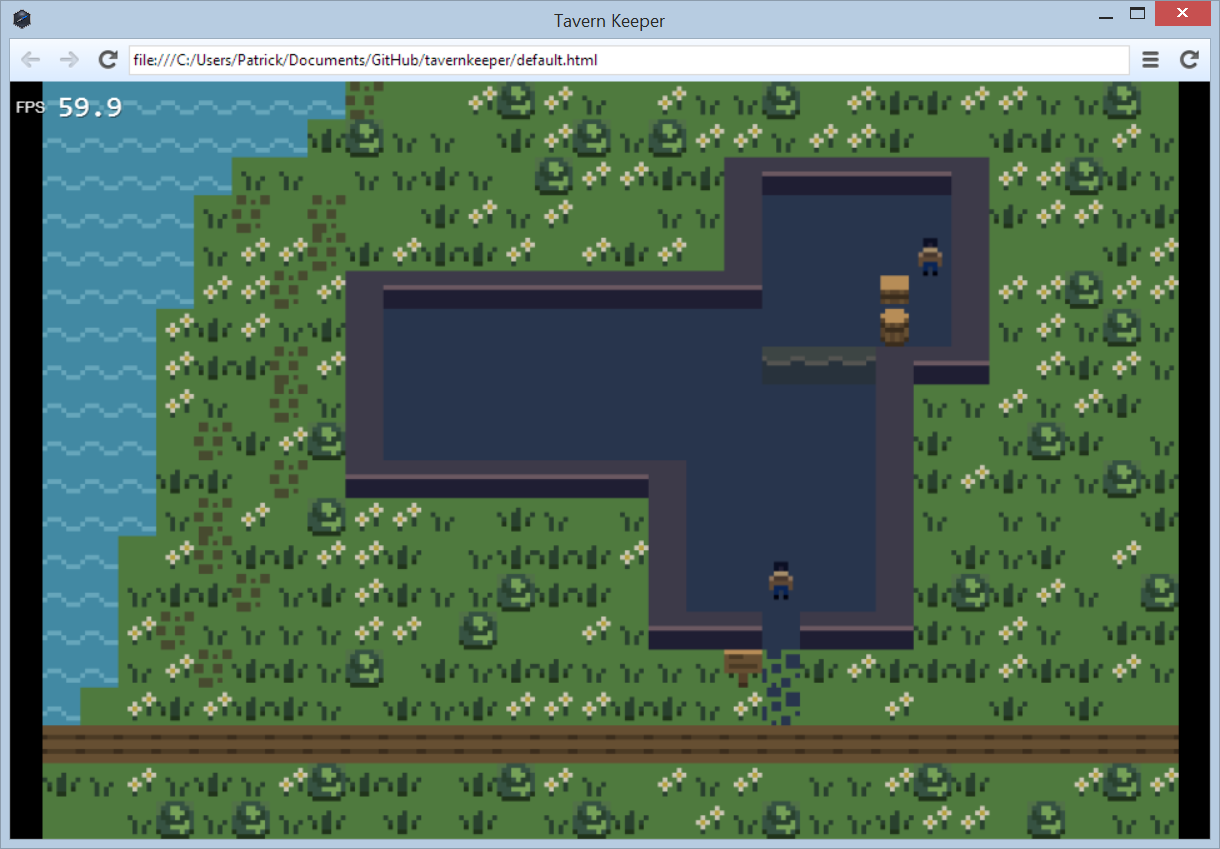Viewport: 1220px width, 849px height.
Task: Click the browser back arrow
Action: coord(31,60)
